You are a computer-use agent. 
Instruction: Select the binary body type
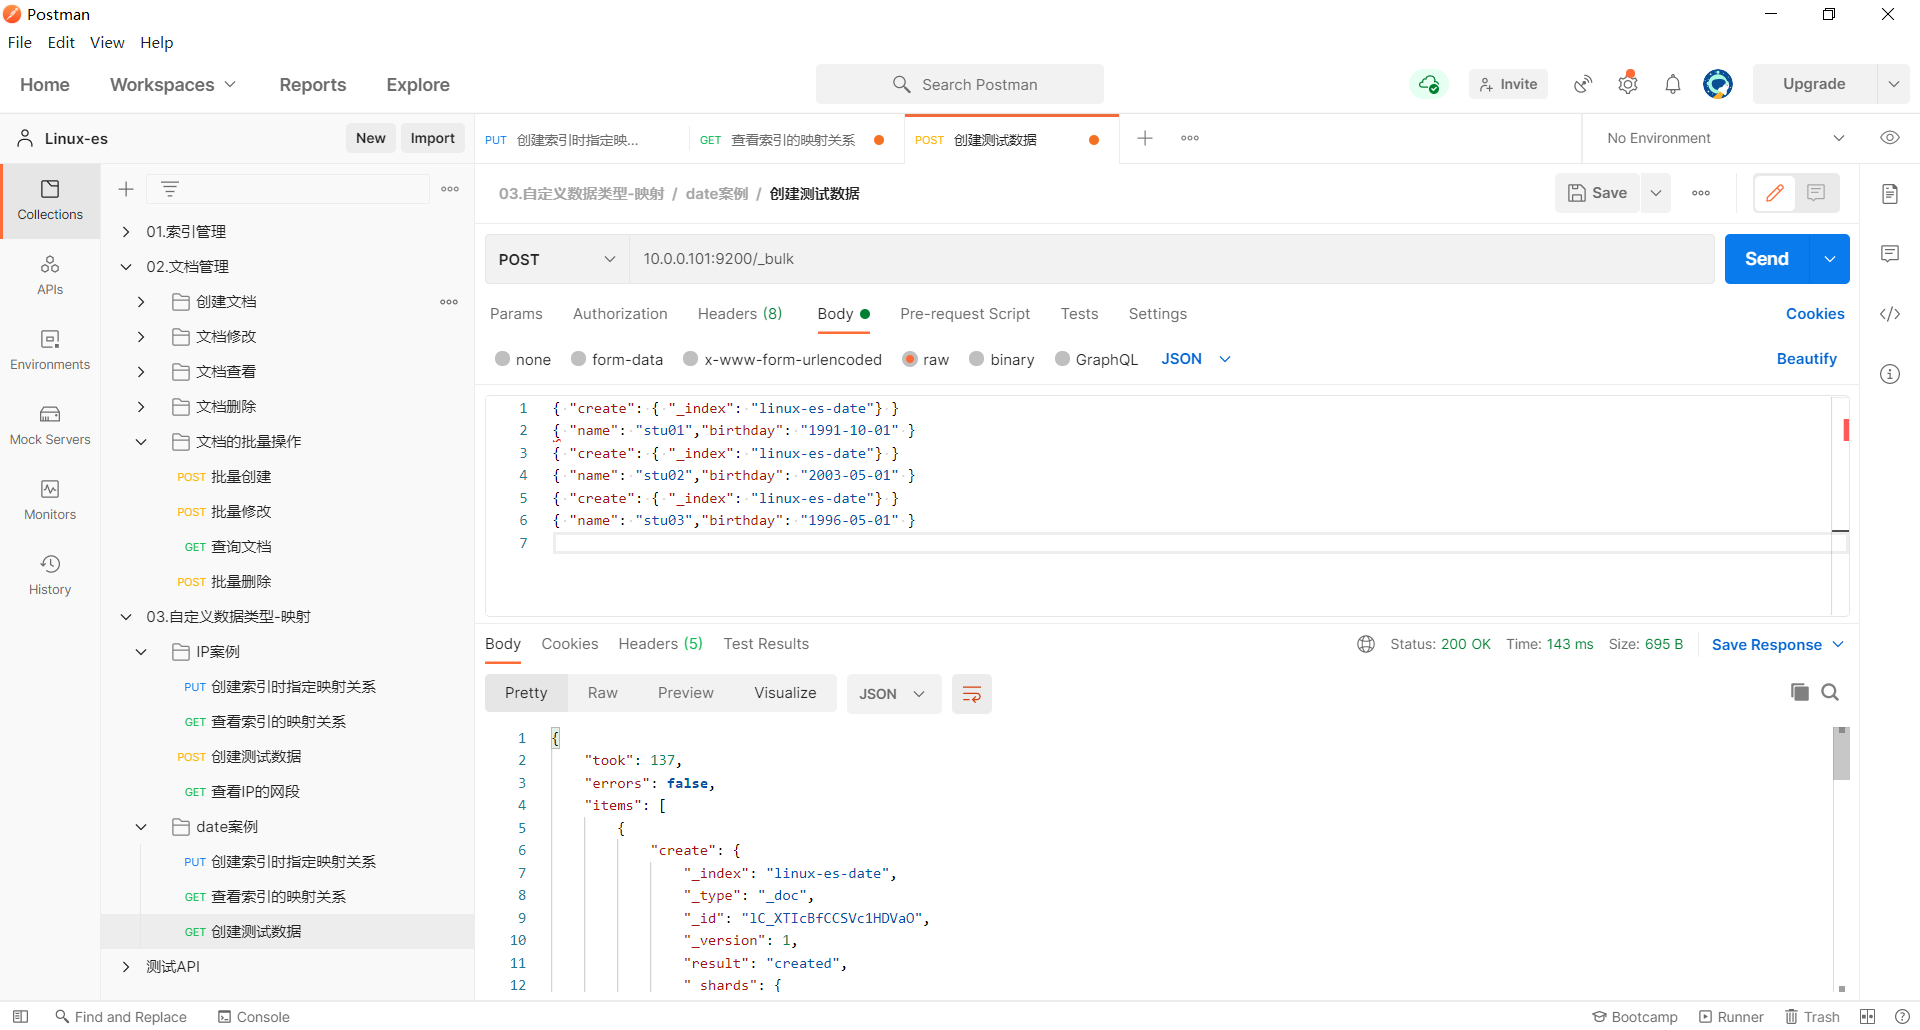pos(977,359)
